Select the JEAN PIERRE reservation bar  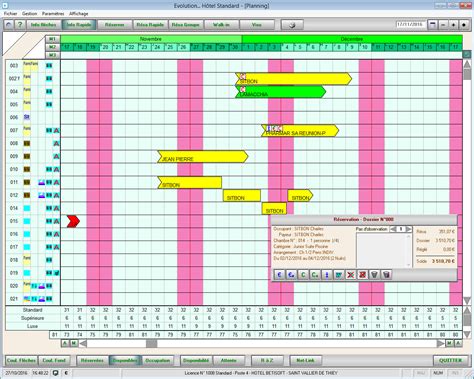point(203,157)
